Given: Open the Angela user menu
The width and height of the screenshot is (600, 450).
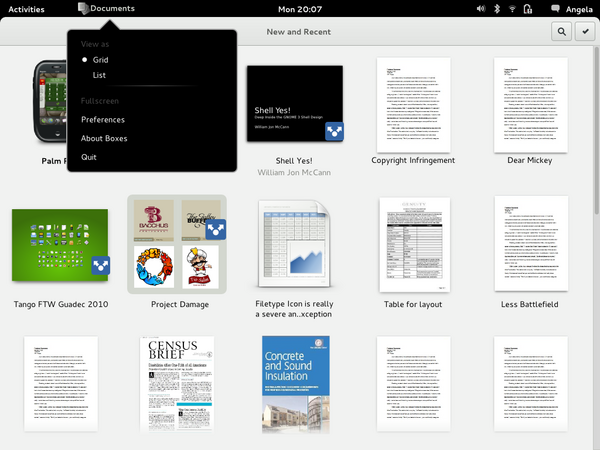Looking at the screenshot, I should click(x=579, y=9).
